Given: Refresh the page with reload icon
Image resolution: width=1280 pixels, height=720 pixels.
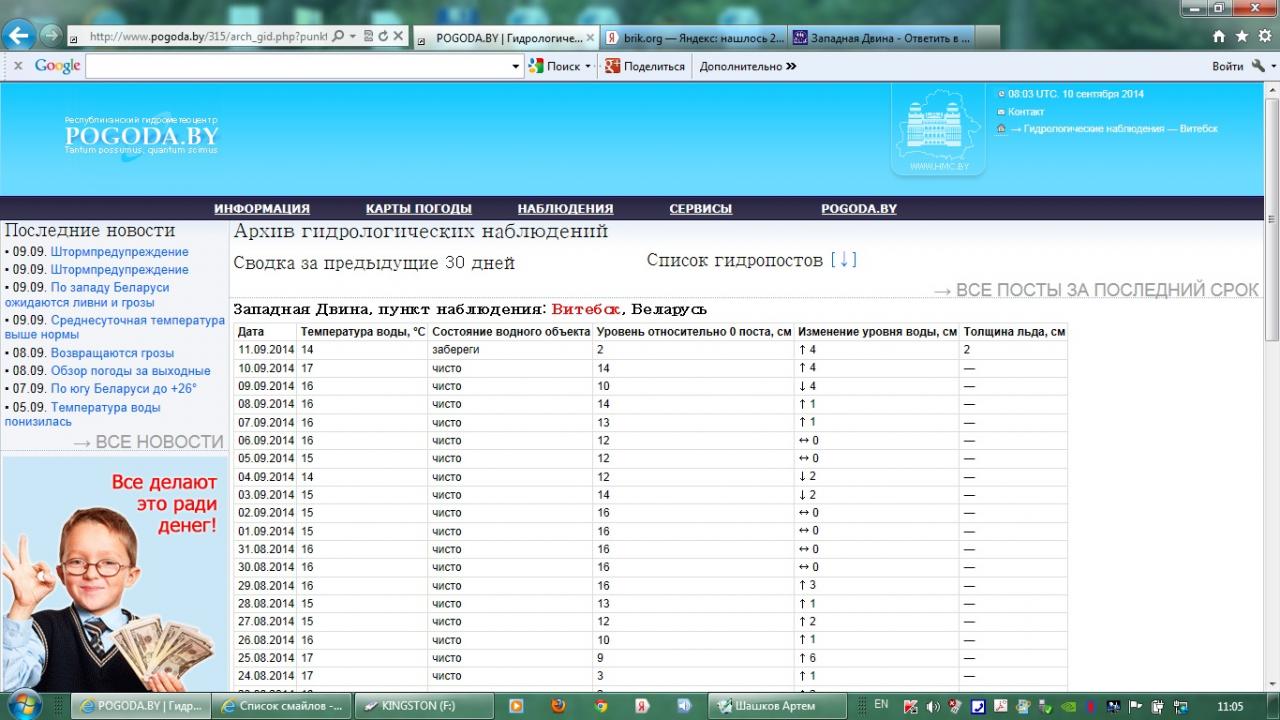Looking at the screenshot, I should 383,36.
